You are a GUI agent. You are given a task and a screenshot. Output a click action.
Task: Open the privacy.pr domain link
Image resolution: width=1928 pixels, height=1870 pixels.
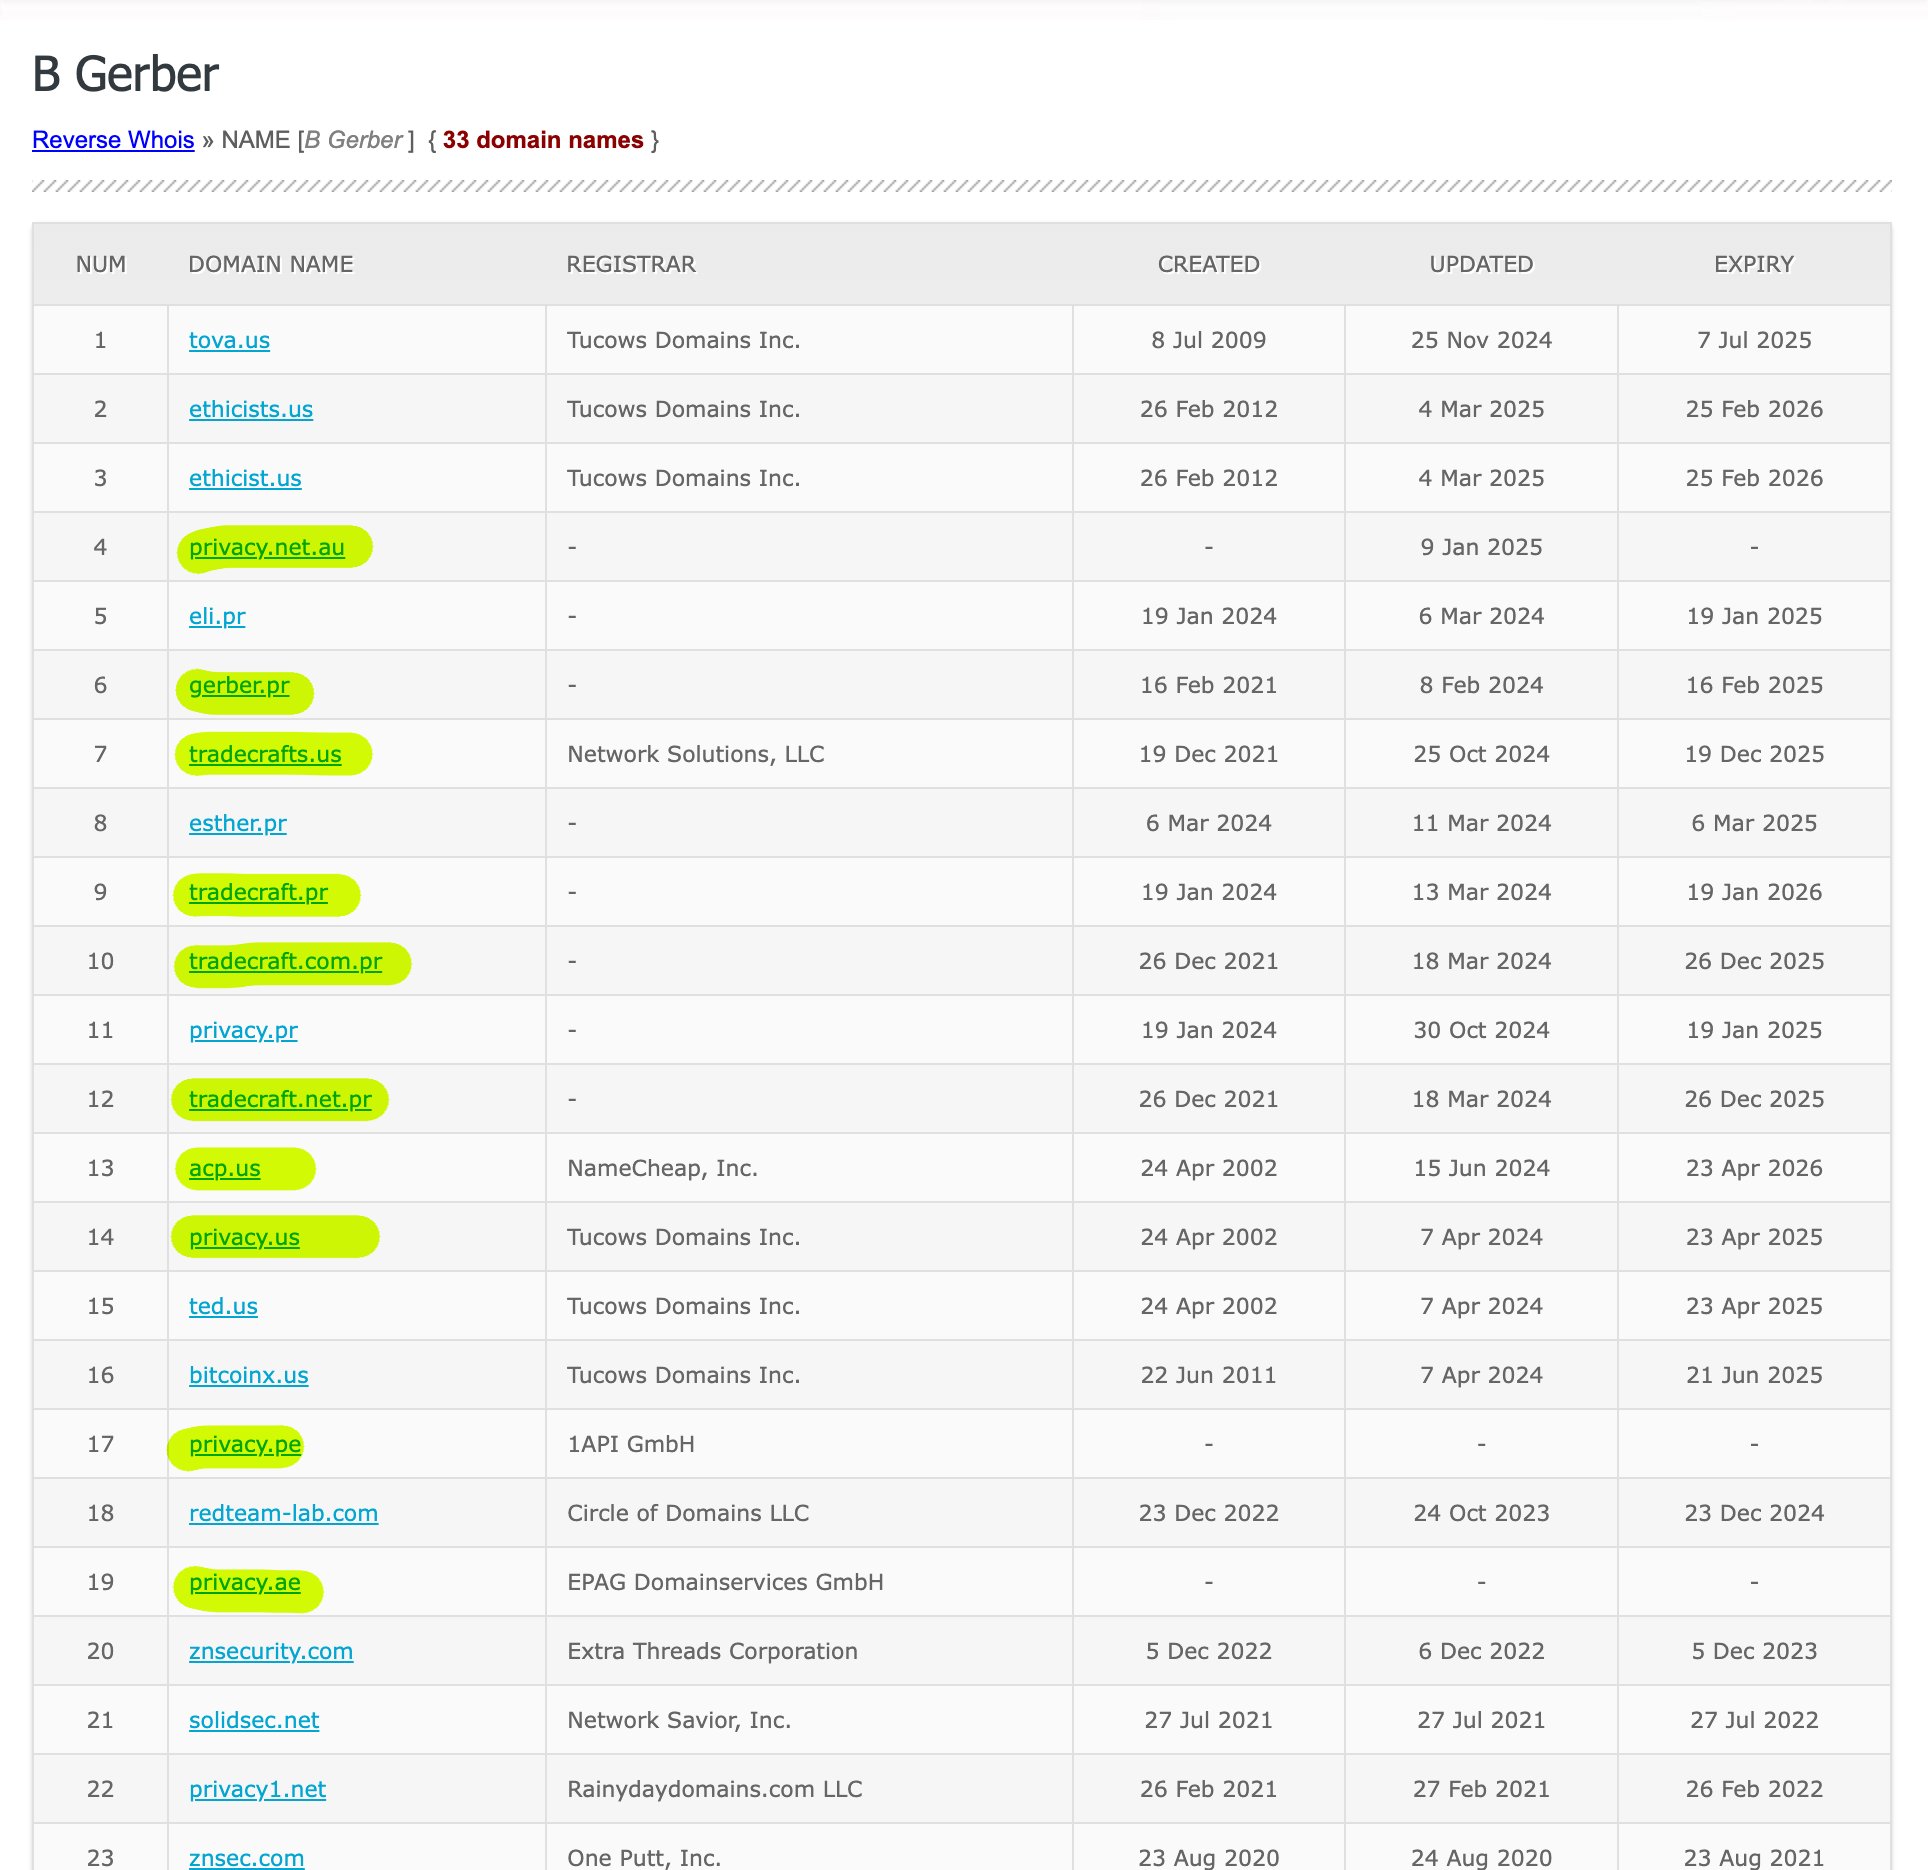243,1030
